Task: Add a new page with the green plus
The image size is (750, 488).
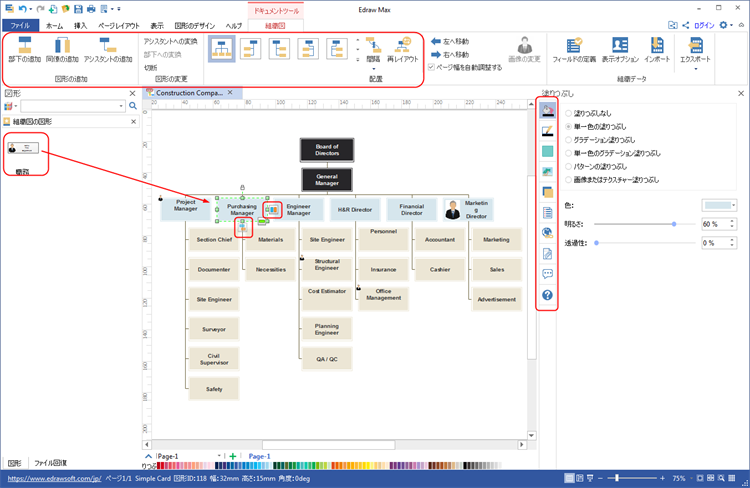Action: click(x=233, y=456)
